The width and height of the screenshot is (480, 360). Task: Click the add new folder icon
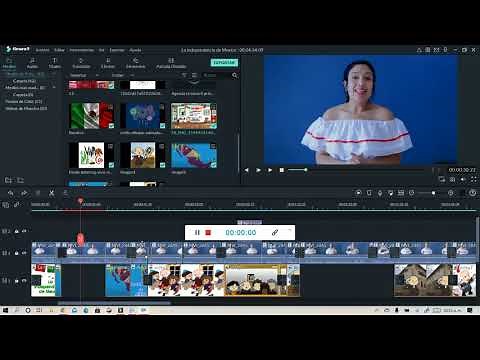pos(8,180)
